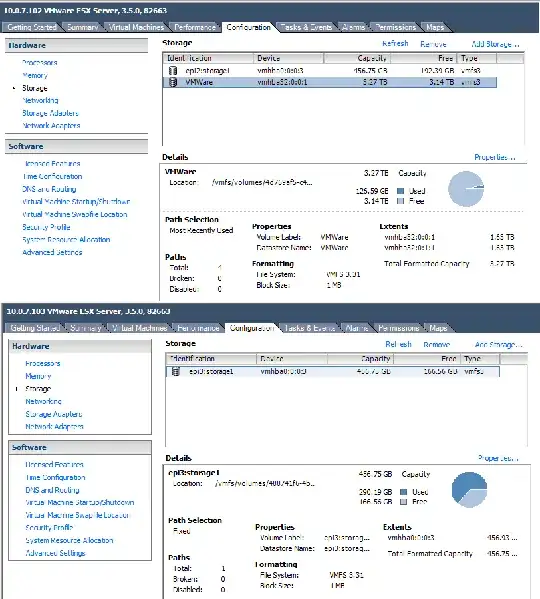Image resolution: width=540 pixels, height=599 pixels.
Task: Sort by Identification column on 10.0.7.102 table
Action: tap(208, 58)
